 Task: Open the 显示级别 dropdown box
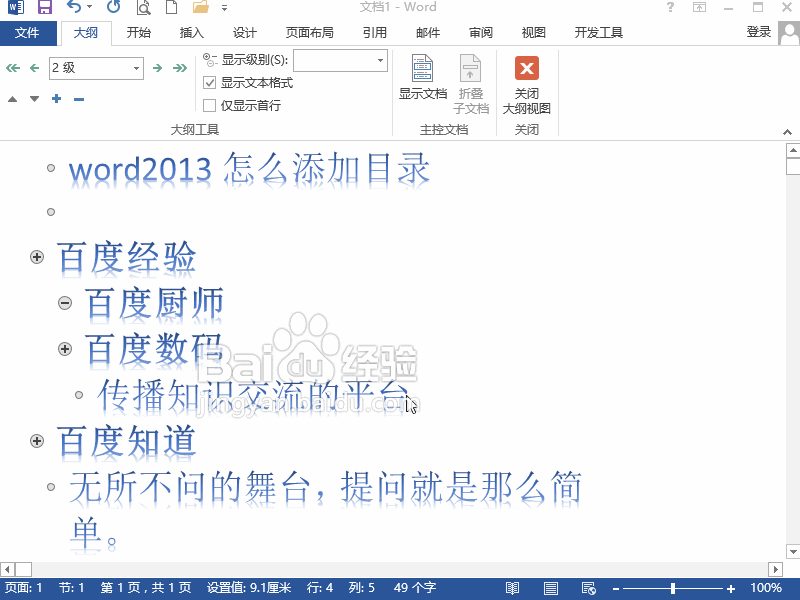click(340, 60)
